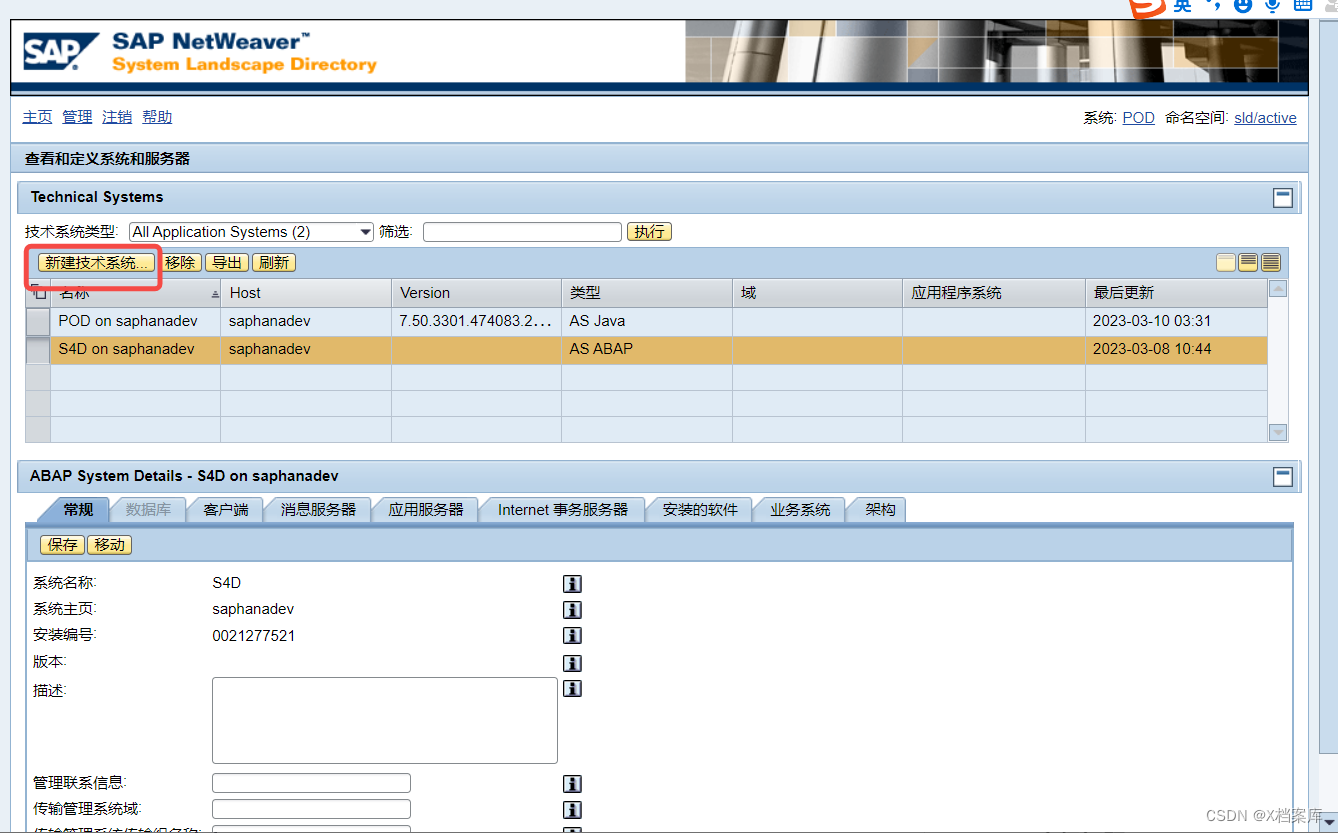Click 新建技术系统 button

tap(97, 263)
